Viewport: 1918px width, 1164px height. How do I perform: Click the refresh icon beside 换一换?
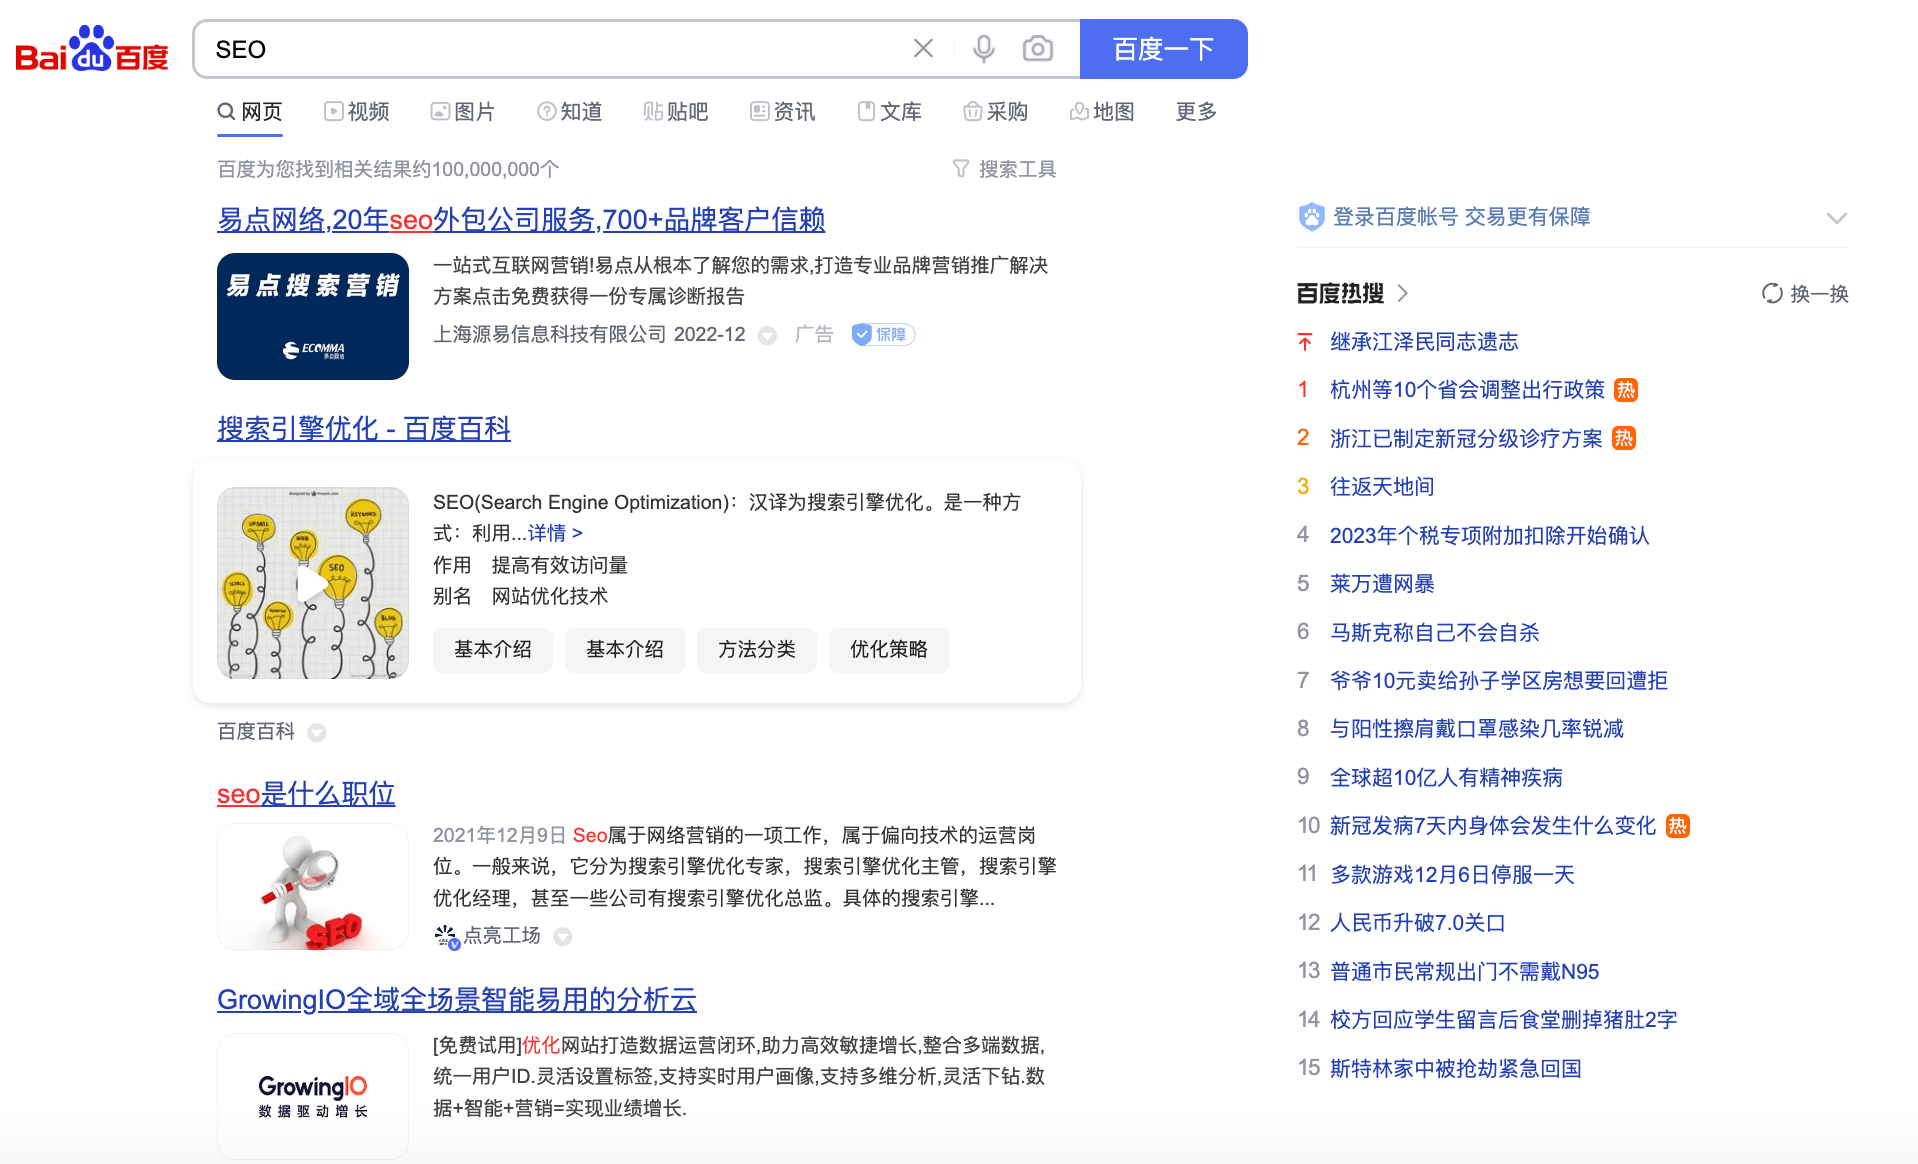1772,293
